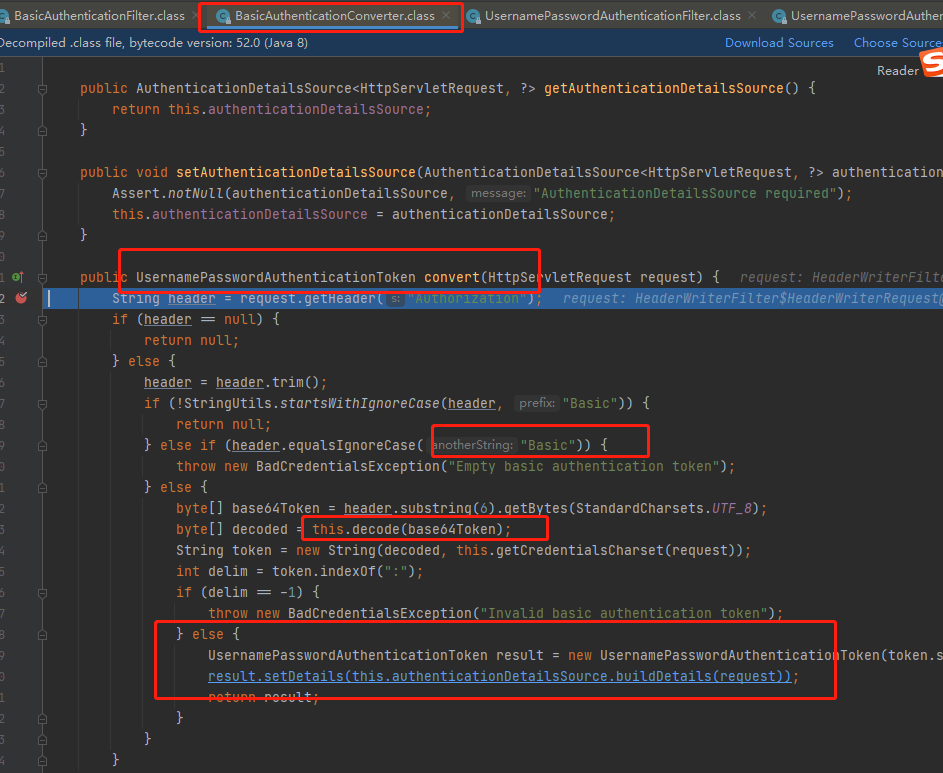Image resolution: width=943 pixels, height=773 pixels.
Task: Collapse the setAuthenticationDetailsSource method fold
Action: pos(42,173)
